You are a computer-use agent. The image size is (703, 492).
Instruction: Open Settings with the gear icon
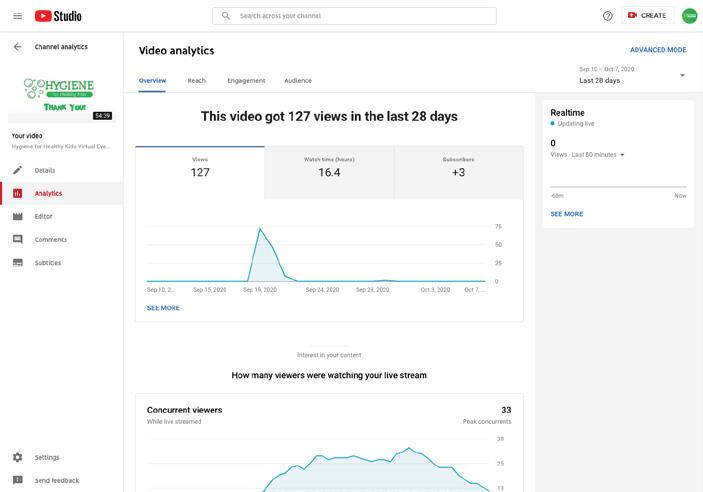pos(17,457)
